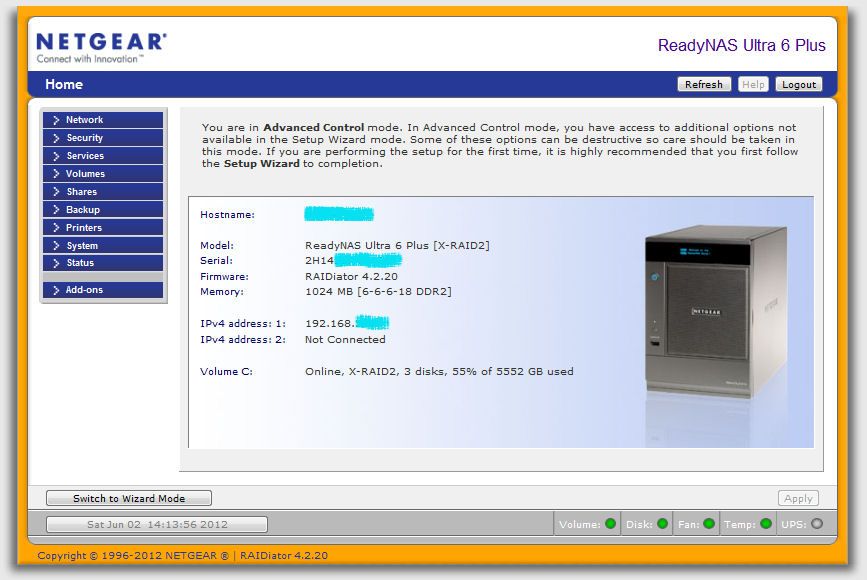The height and width of the screenshot is (580, 867).
Task: Expand the Services sidebar section
Action: (x=102, y=156)
